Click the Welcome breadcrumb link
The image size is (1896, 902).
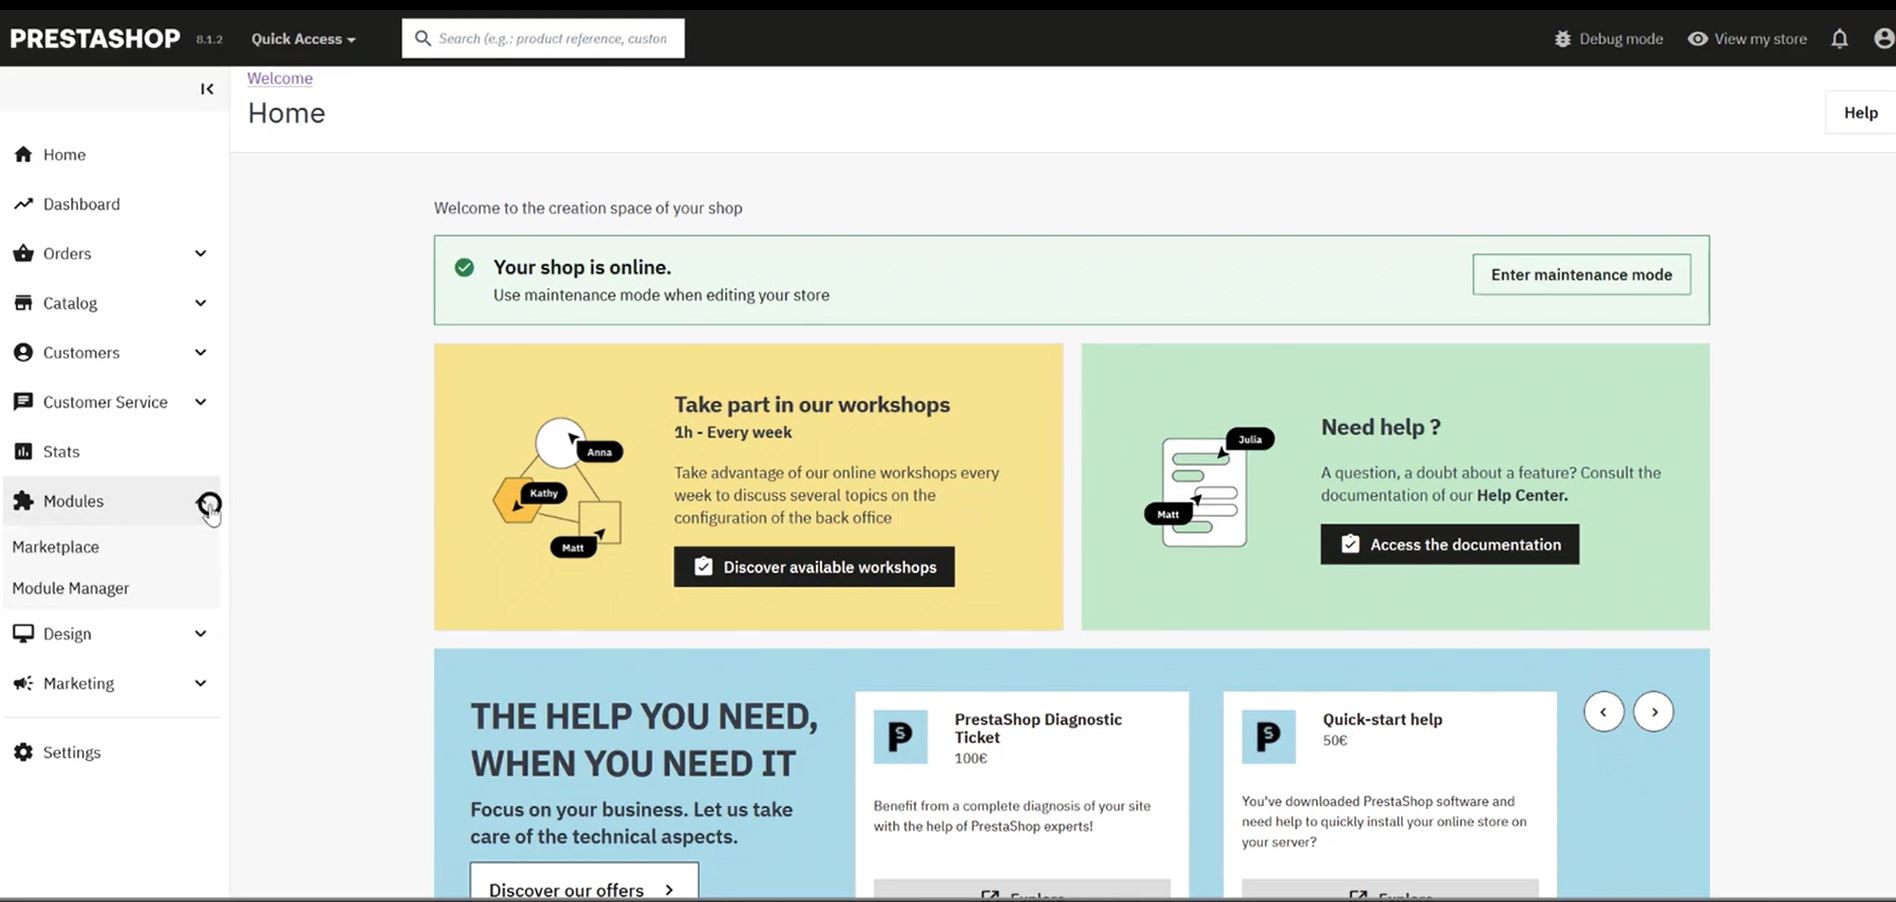point(280,78)
